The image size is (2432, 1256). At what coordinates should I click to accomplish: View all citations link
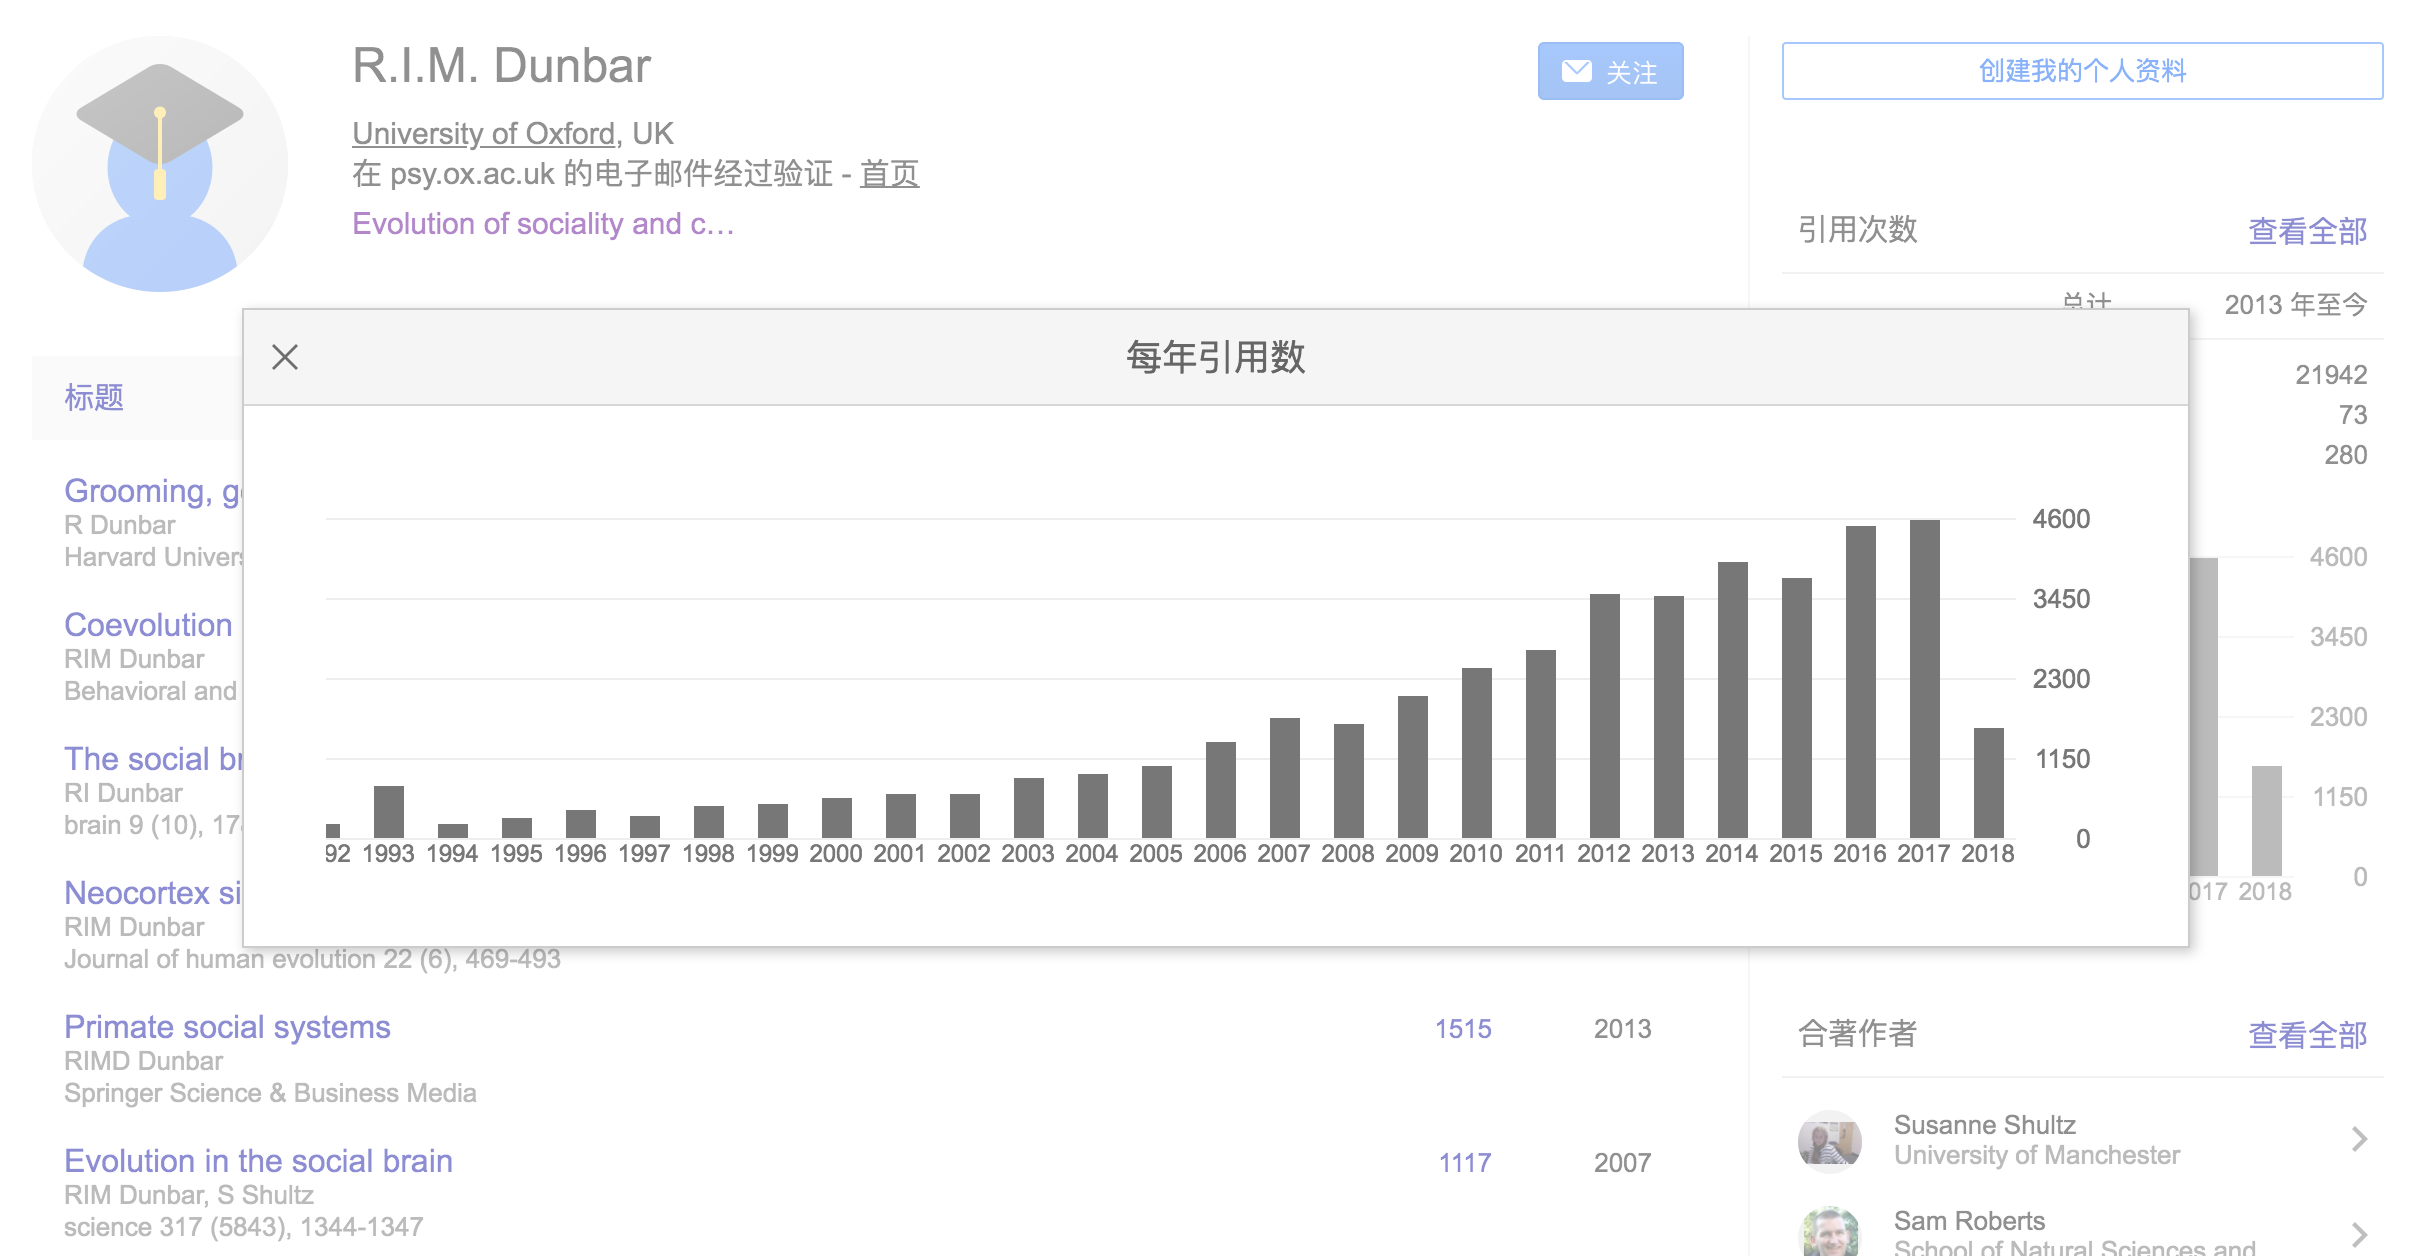tap(2307, 231)
